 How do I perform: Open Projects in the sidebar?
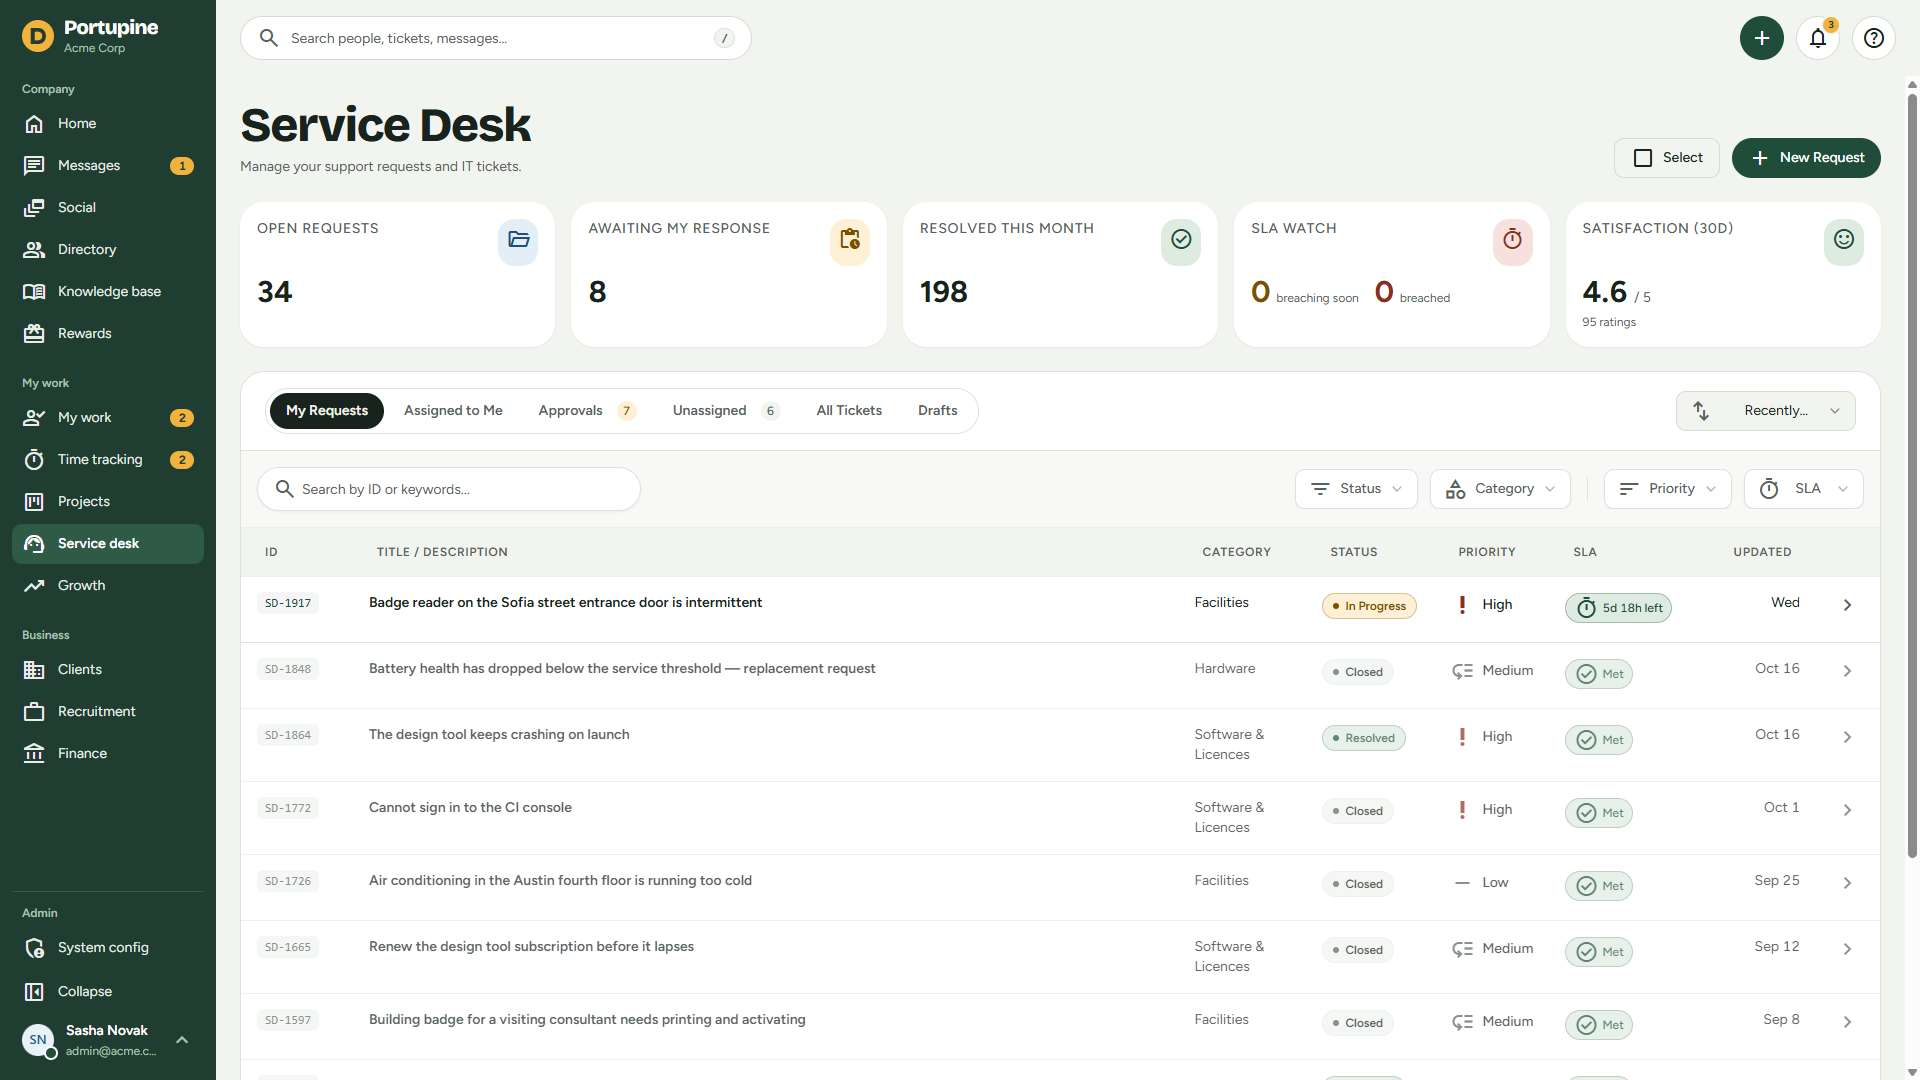pos(108,502)
